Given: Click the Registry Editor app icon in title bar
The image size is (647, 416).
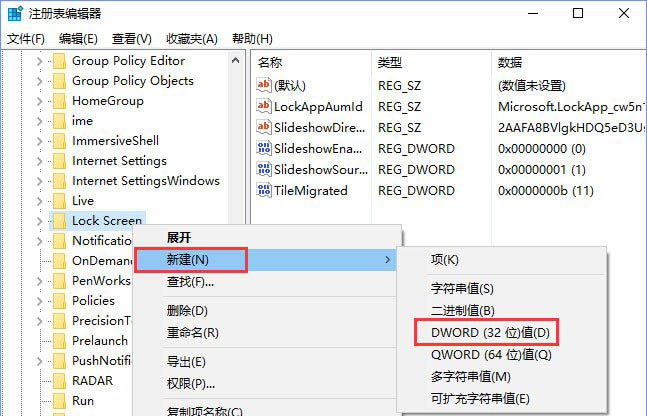Looking at the screenshot, I should tap(15, 13).
